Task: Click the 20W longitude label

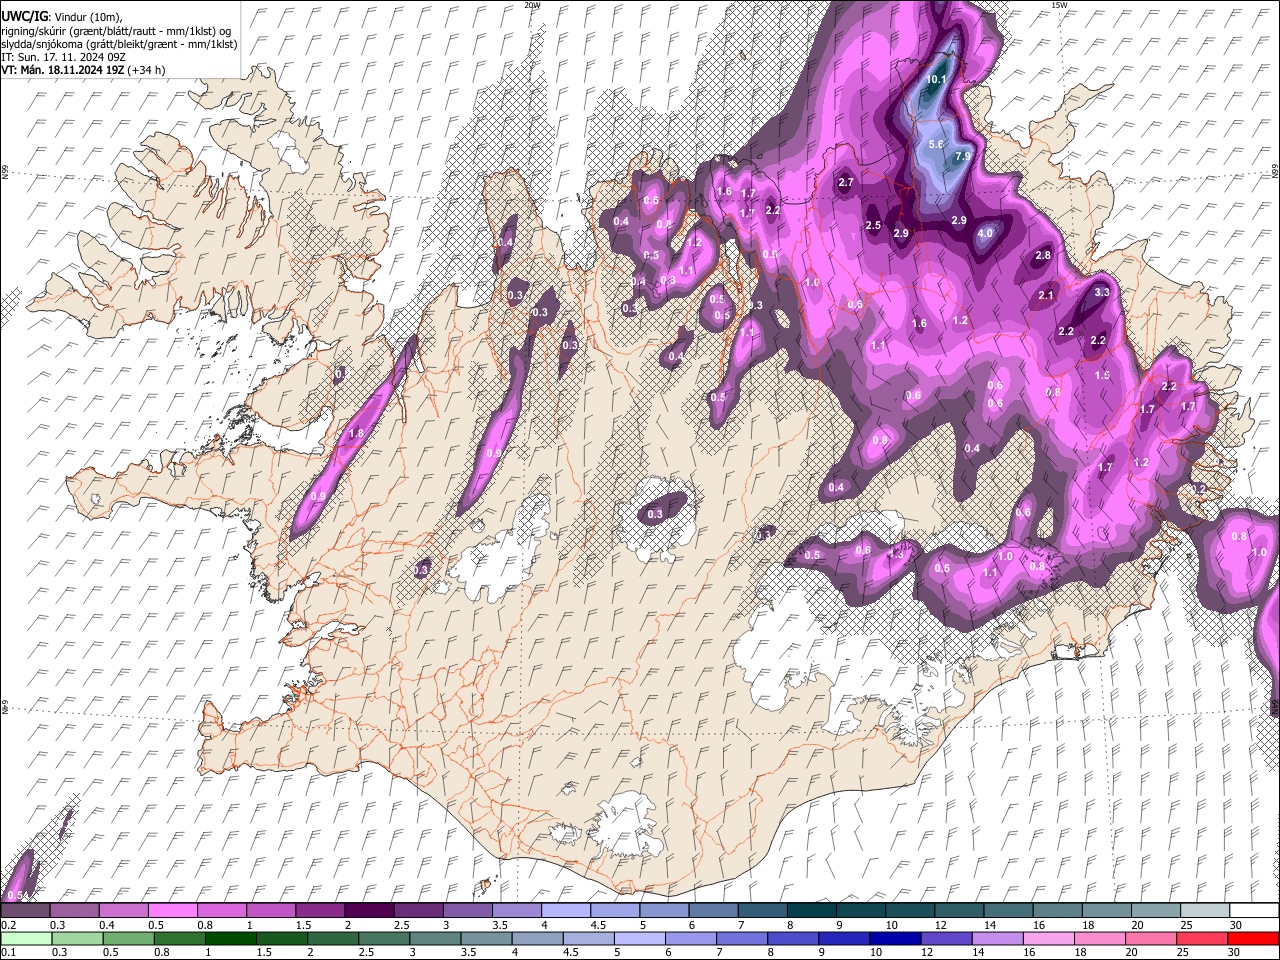Action: click(532, 5)
